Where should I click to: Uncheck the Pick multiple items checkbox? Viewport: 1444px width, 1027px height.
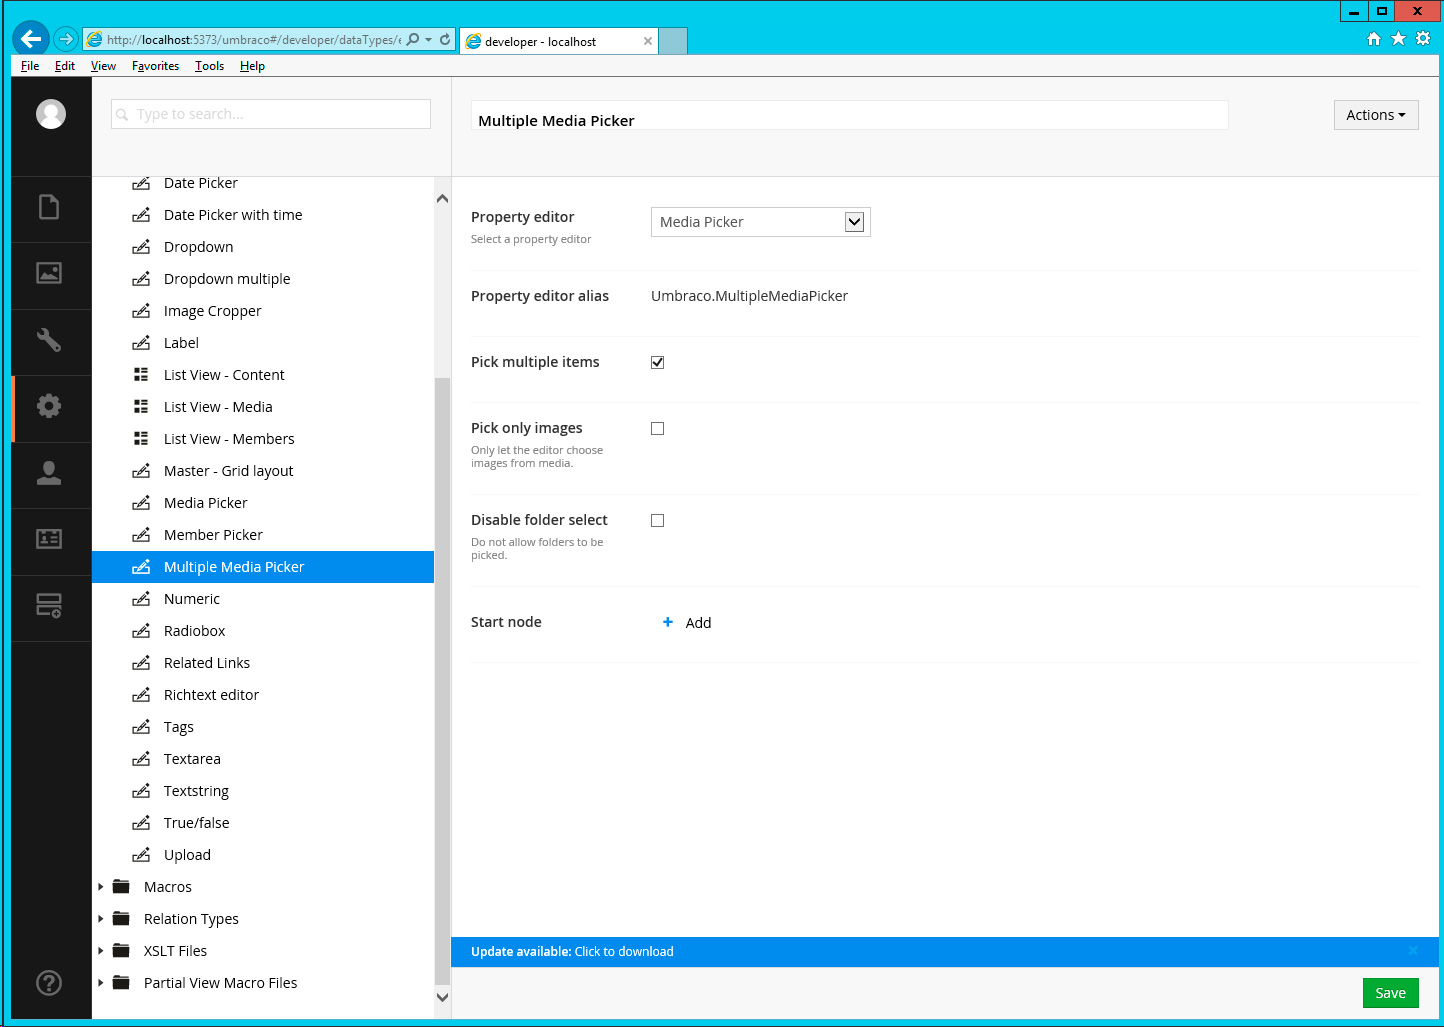658,362
